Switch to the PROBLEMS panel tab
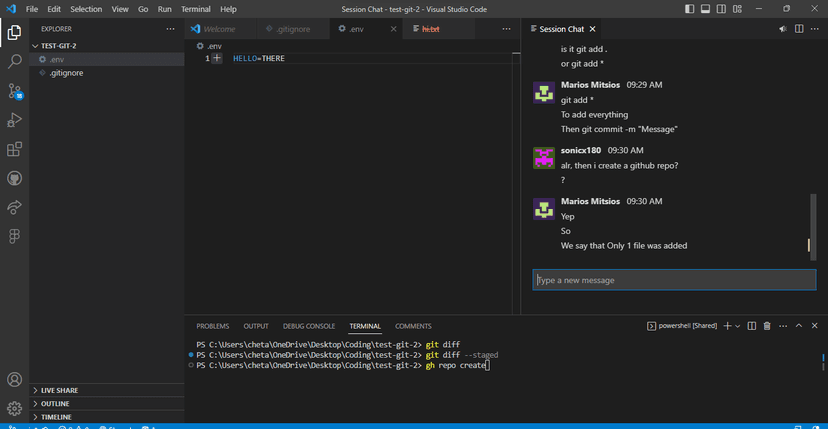Screen dimensions: 828x429 [x=212, y=326]
